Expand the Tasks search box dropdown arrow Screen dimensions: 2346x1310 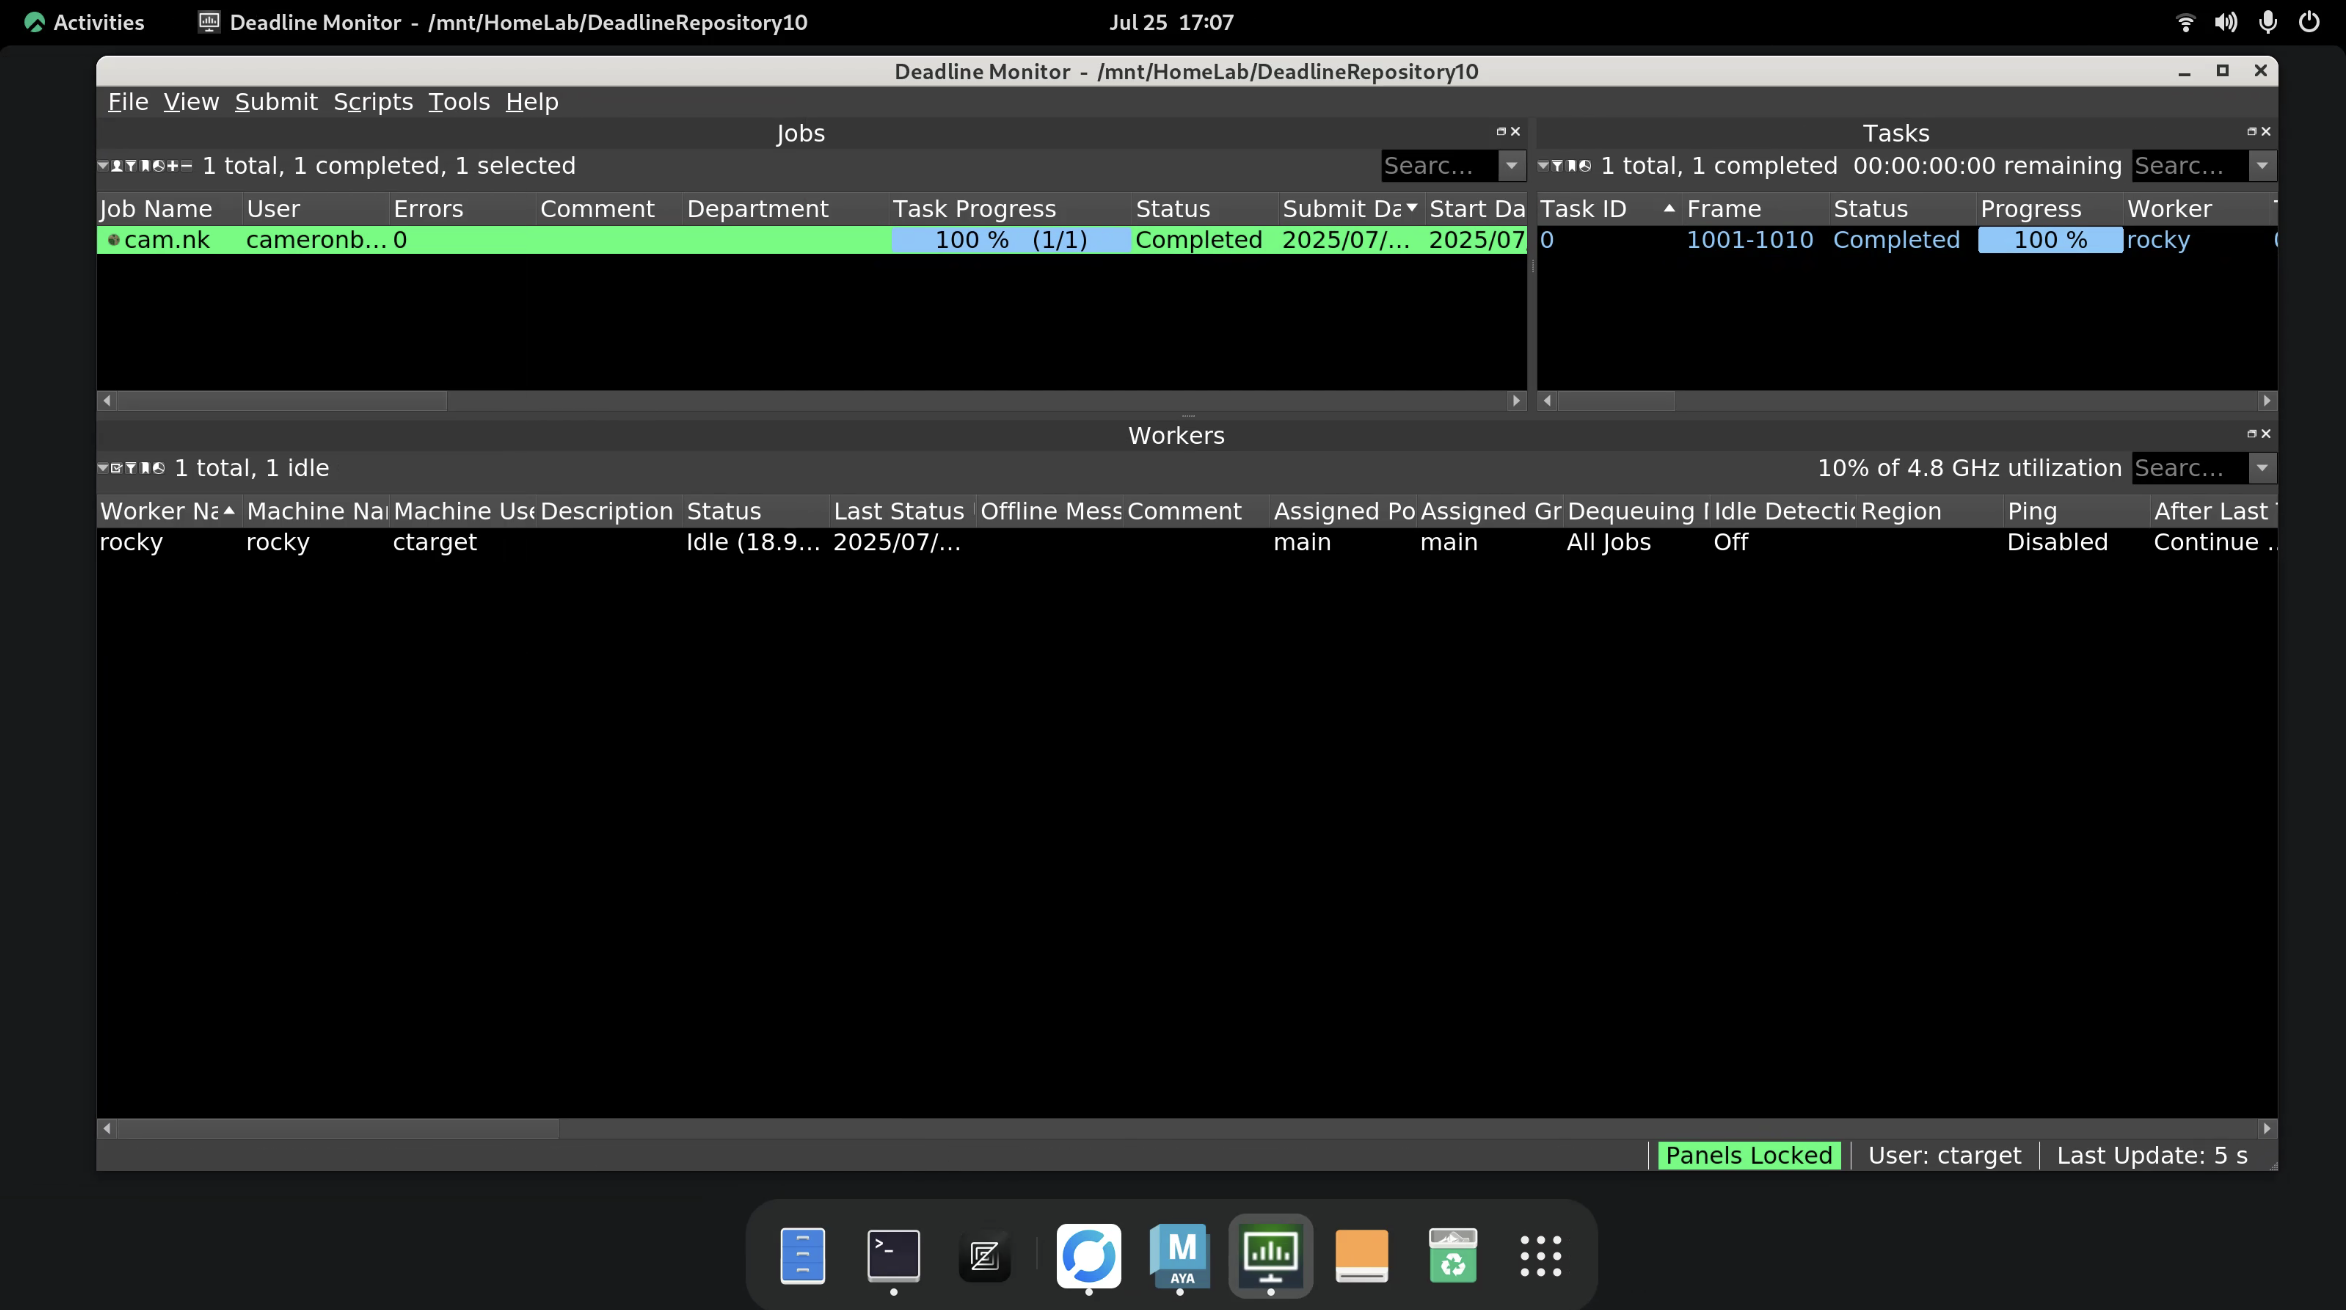point(2262,166)
